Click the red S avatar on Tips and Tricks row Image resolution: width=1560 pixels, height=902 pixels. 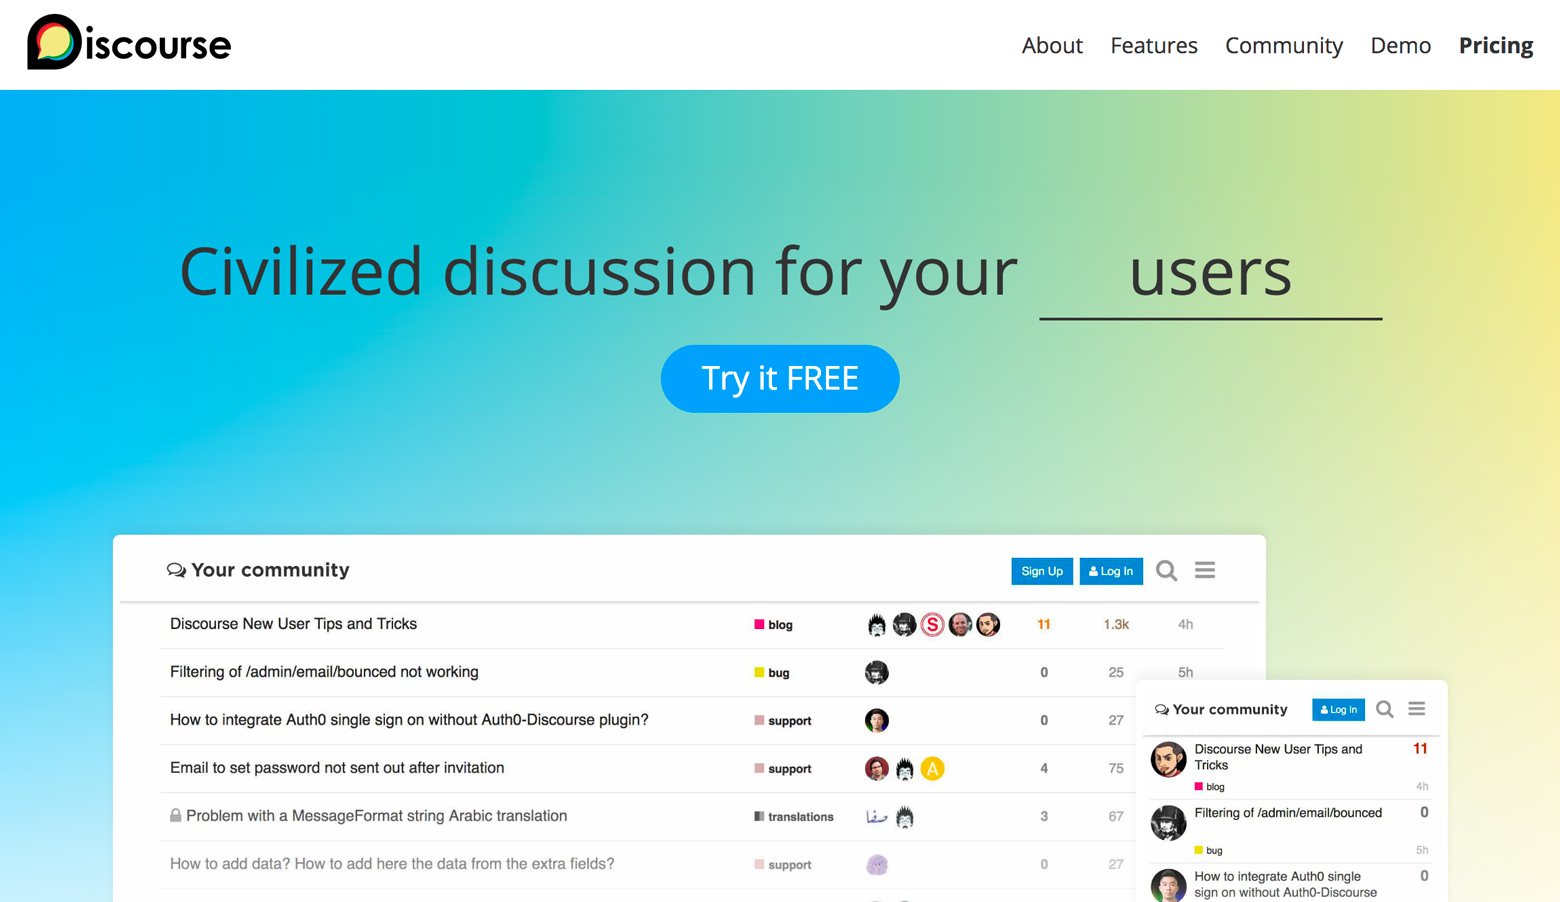coord(932,625)
